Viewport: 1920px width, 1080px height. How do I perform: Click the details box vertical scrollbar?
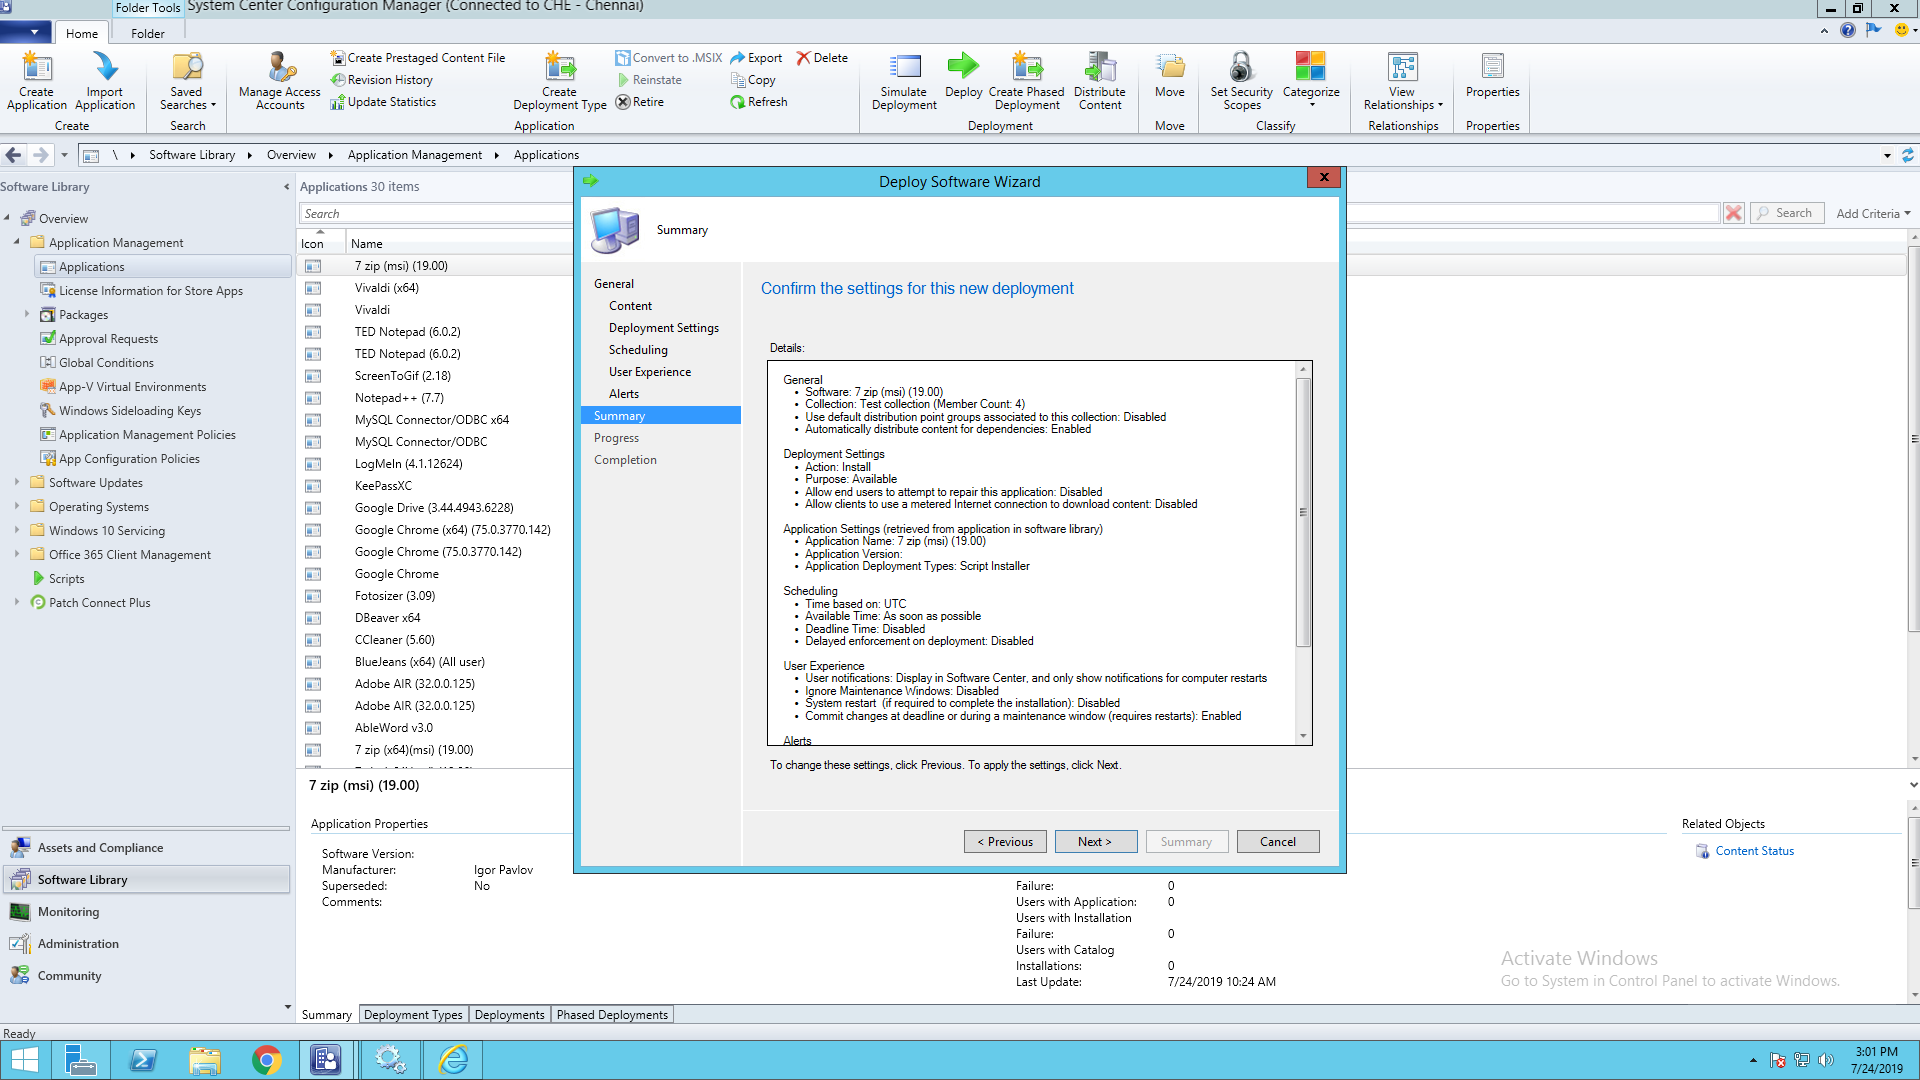tap(1302, 512)
